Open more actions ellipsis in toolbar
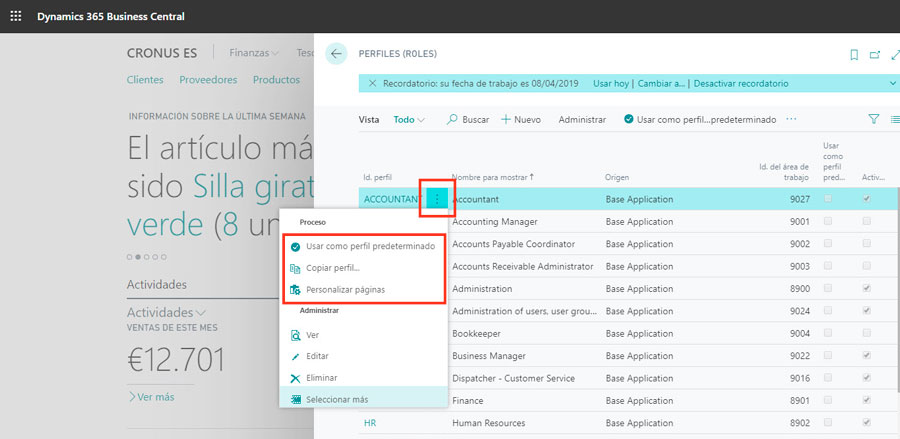The image size is (900, 439). 791,119
